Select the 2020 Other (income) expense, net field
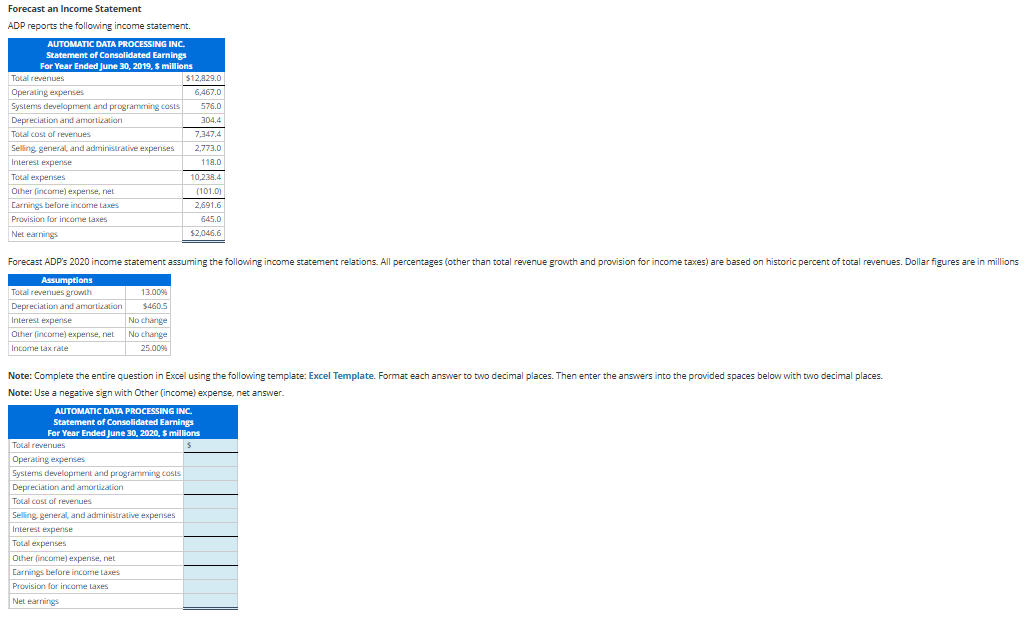Viewport: 1028px width, 623px height. 210,558
